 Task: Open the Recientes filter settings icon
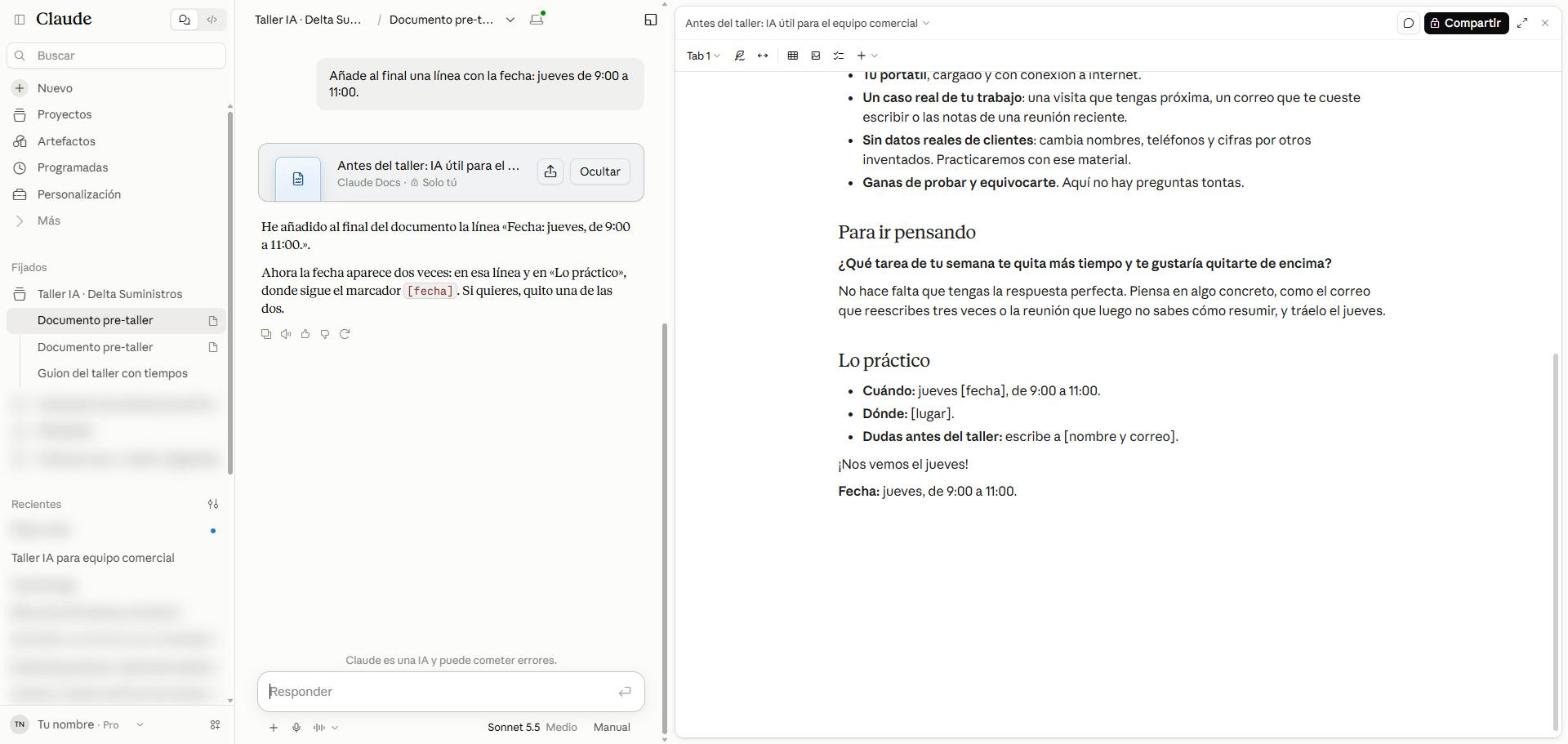(x=213, y=504)
